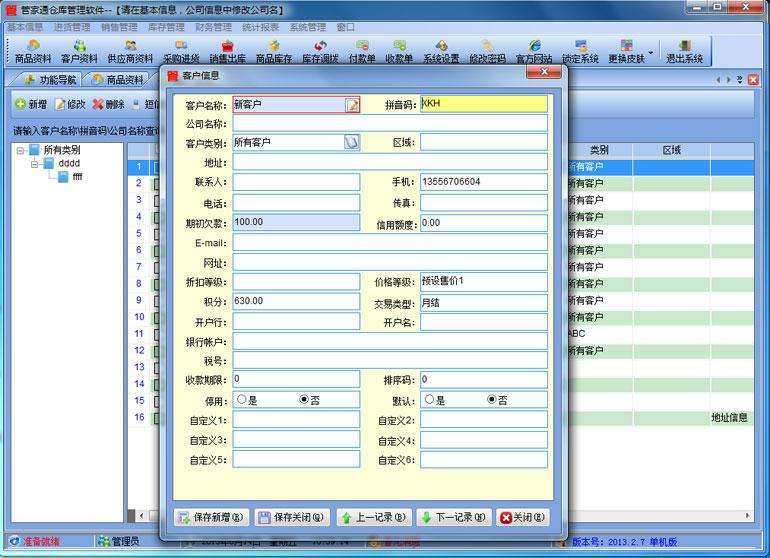
Task: Open 财务管理 menu
Action: (214, 27)
